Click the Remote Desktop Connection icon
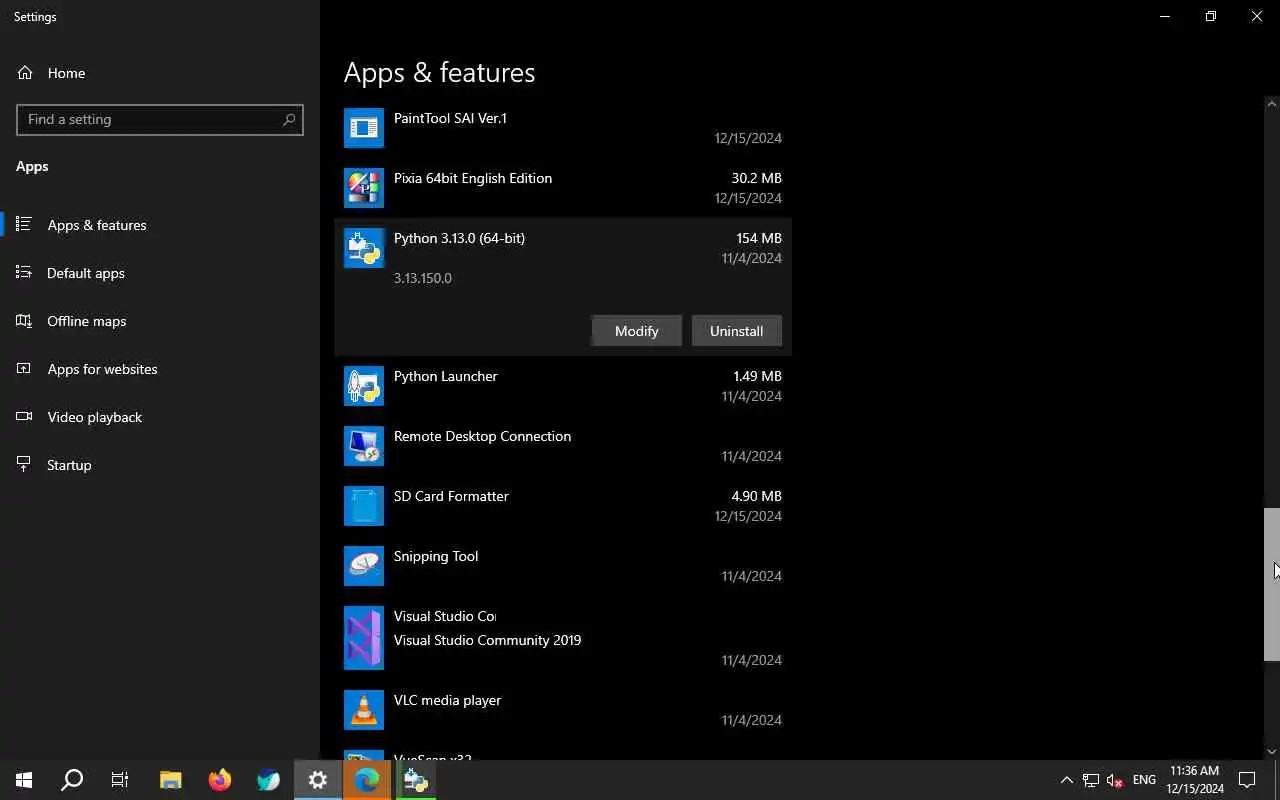This screenshot has height=800, width=1280. click(364, 446)
